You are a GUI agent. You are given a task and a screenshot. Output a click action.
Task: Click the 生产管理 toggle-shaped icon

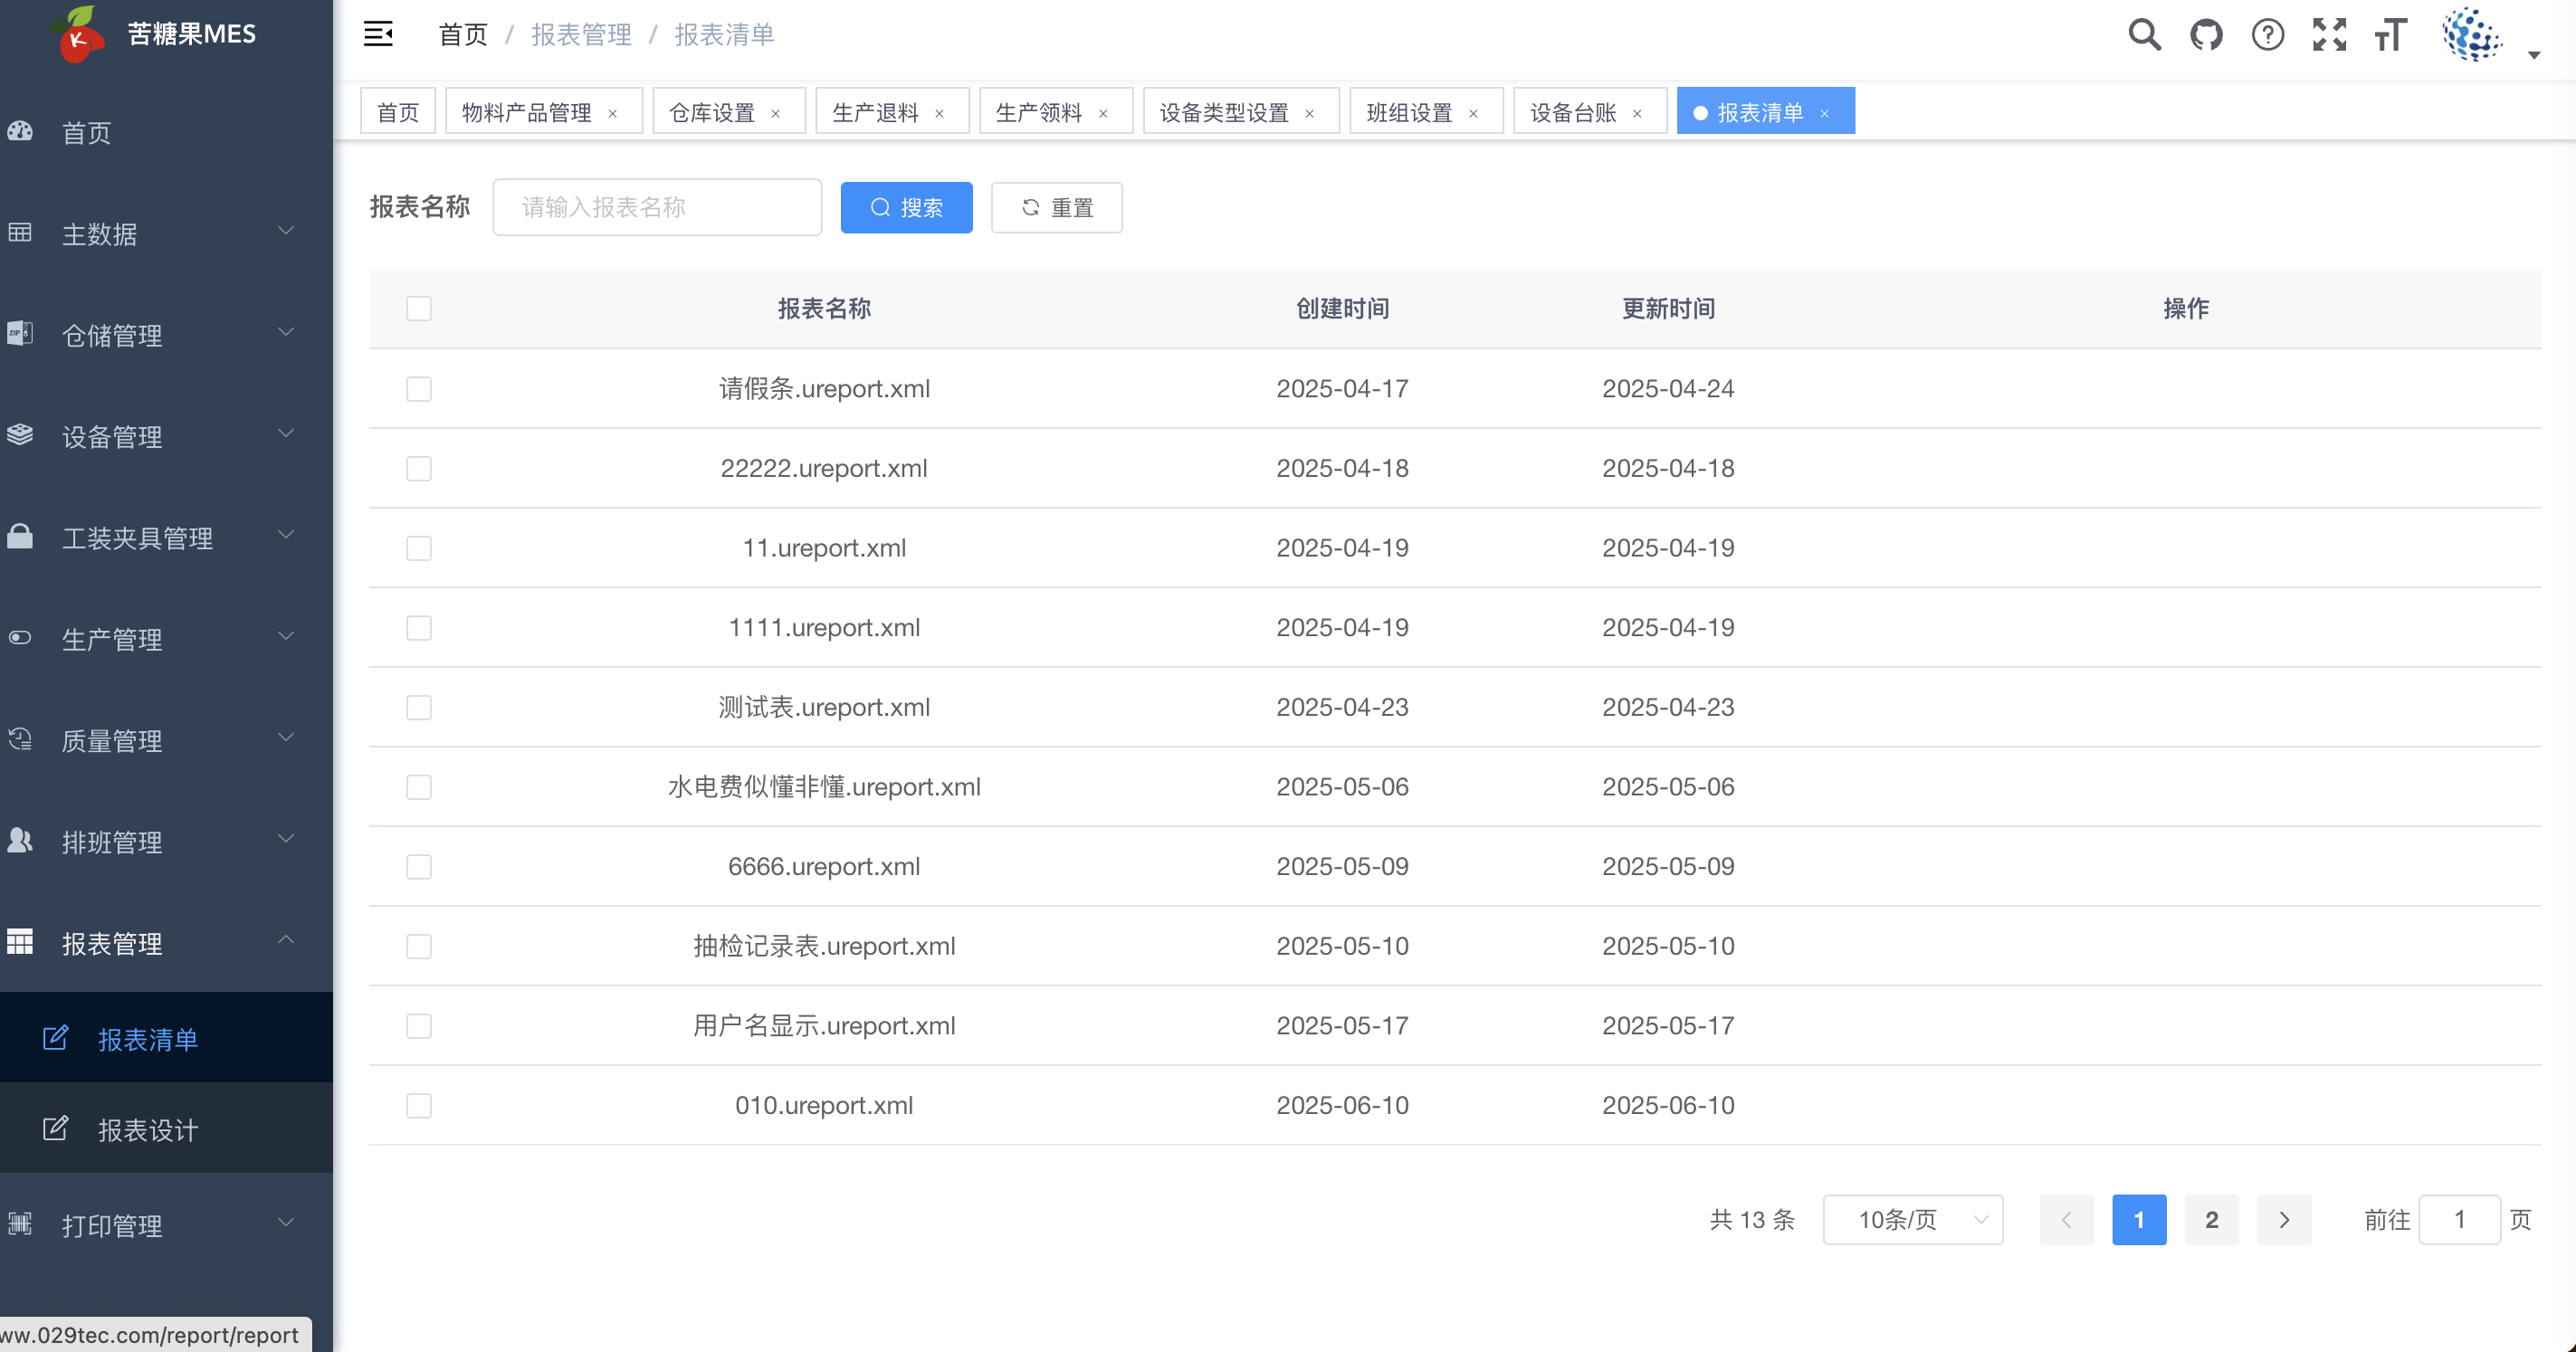pyautogui.click(x=20, y=637)
